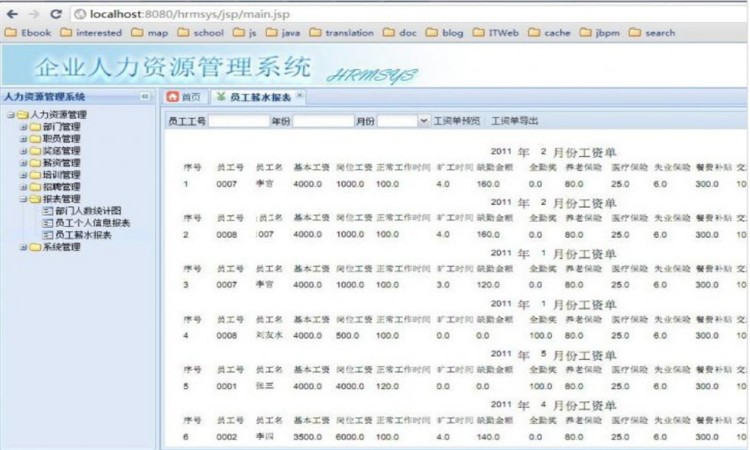Image resolution: width=750 pixels, height=450 pixels.
Task: Select 员工薪水报表 in the tree
Action: click(x=83, y=235)
